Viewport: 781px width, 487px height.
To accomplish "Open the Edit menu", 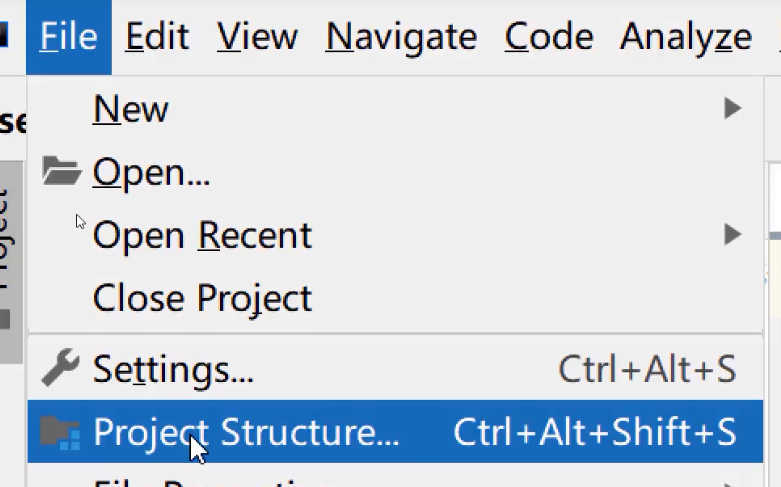I will 158,37.
